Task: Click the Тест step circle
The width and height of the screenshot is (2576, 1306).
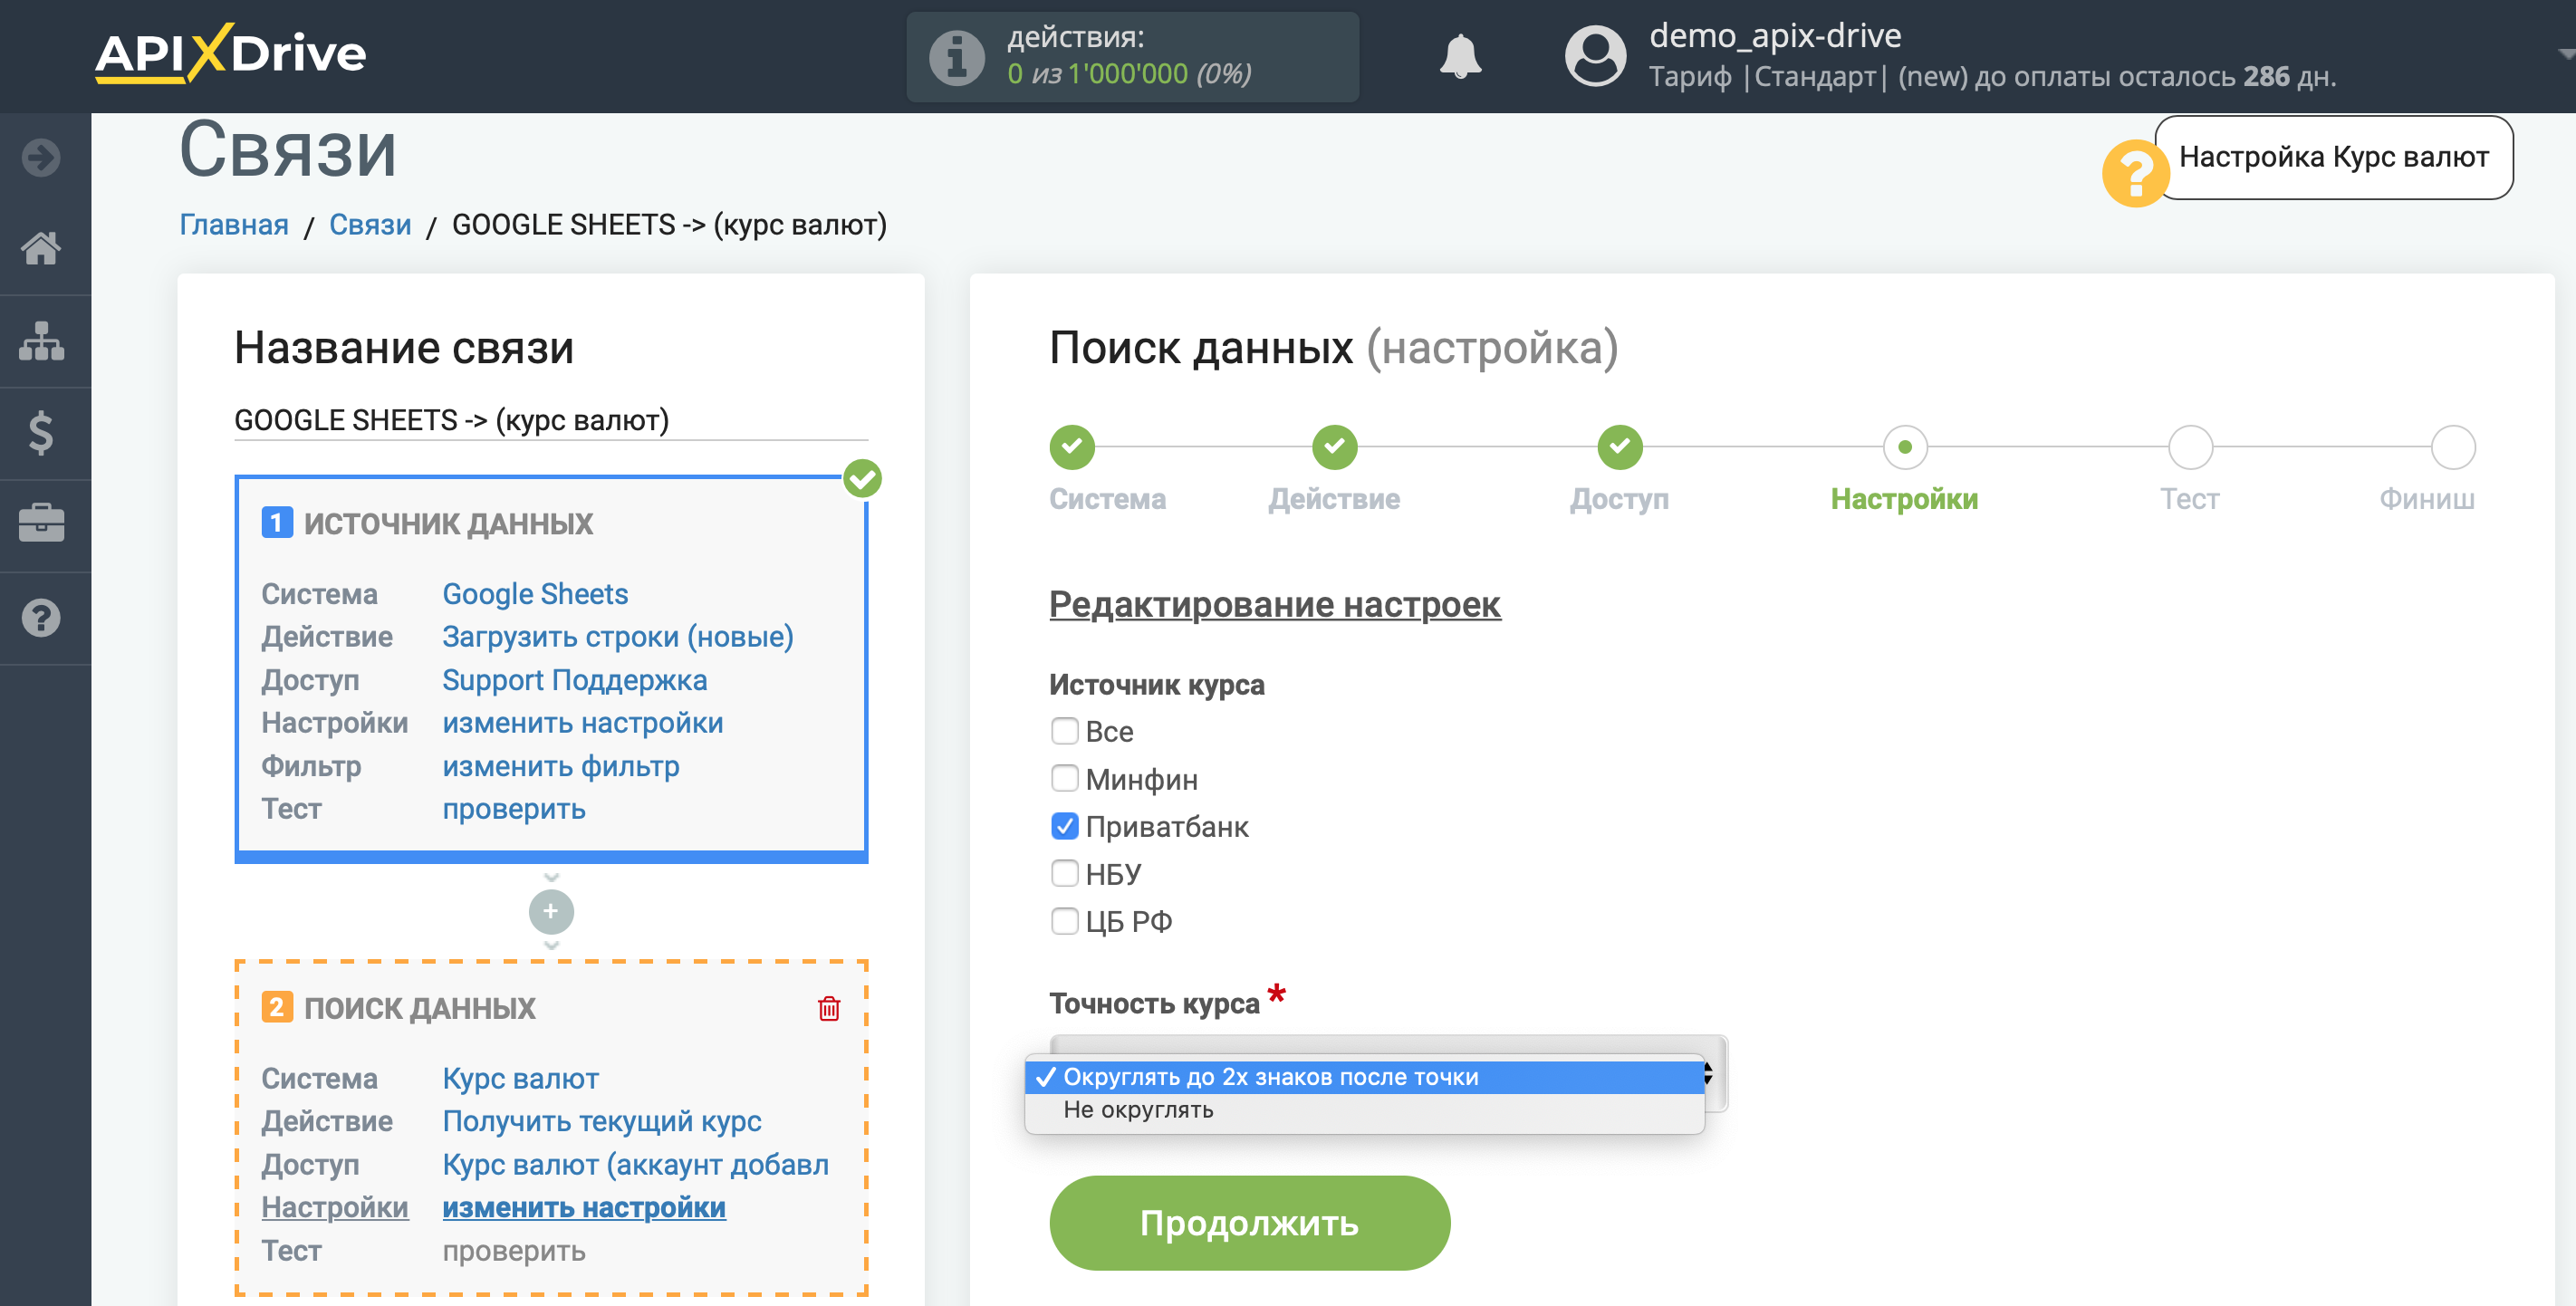Action: pos(2190,447)
